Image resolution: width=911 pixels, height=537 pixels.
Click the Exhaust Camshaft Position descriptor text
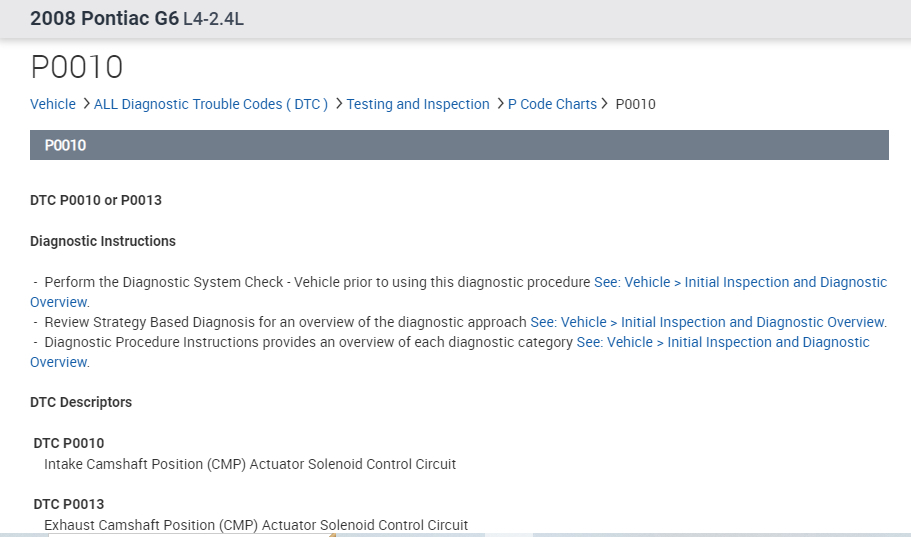click(x=256, y=524)
